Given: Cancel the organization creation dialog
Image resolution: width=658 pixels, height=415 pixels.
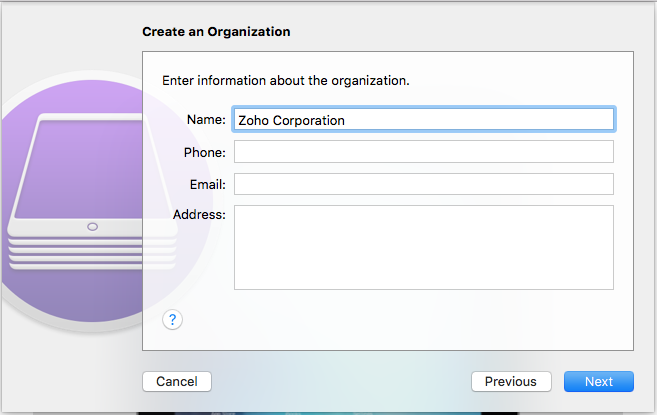Looking at the screenshot, I should [177, 381].
